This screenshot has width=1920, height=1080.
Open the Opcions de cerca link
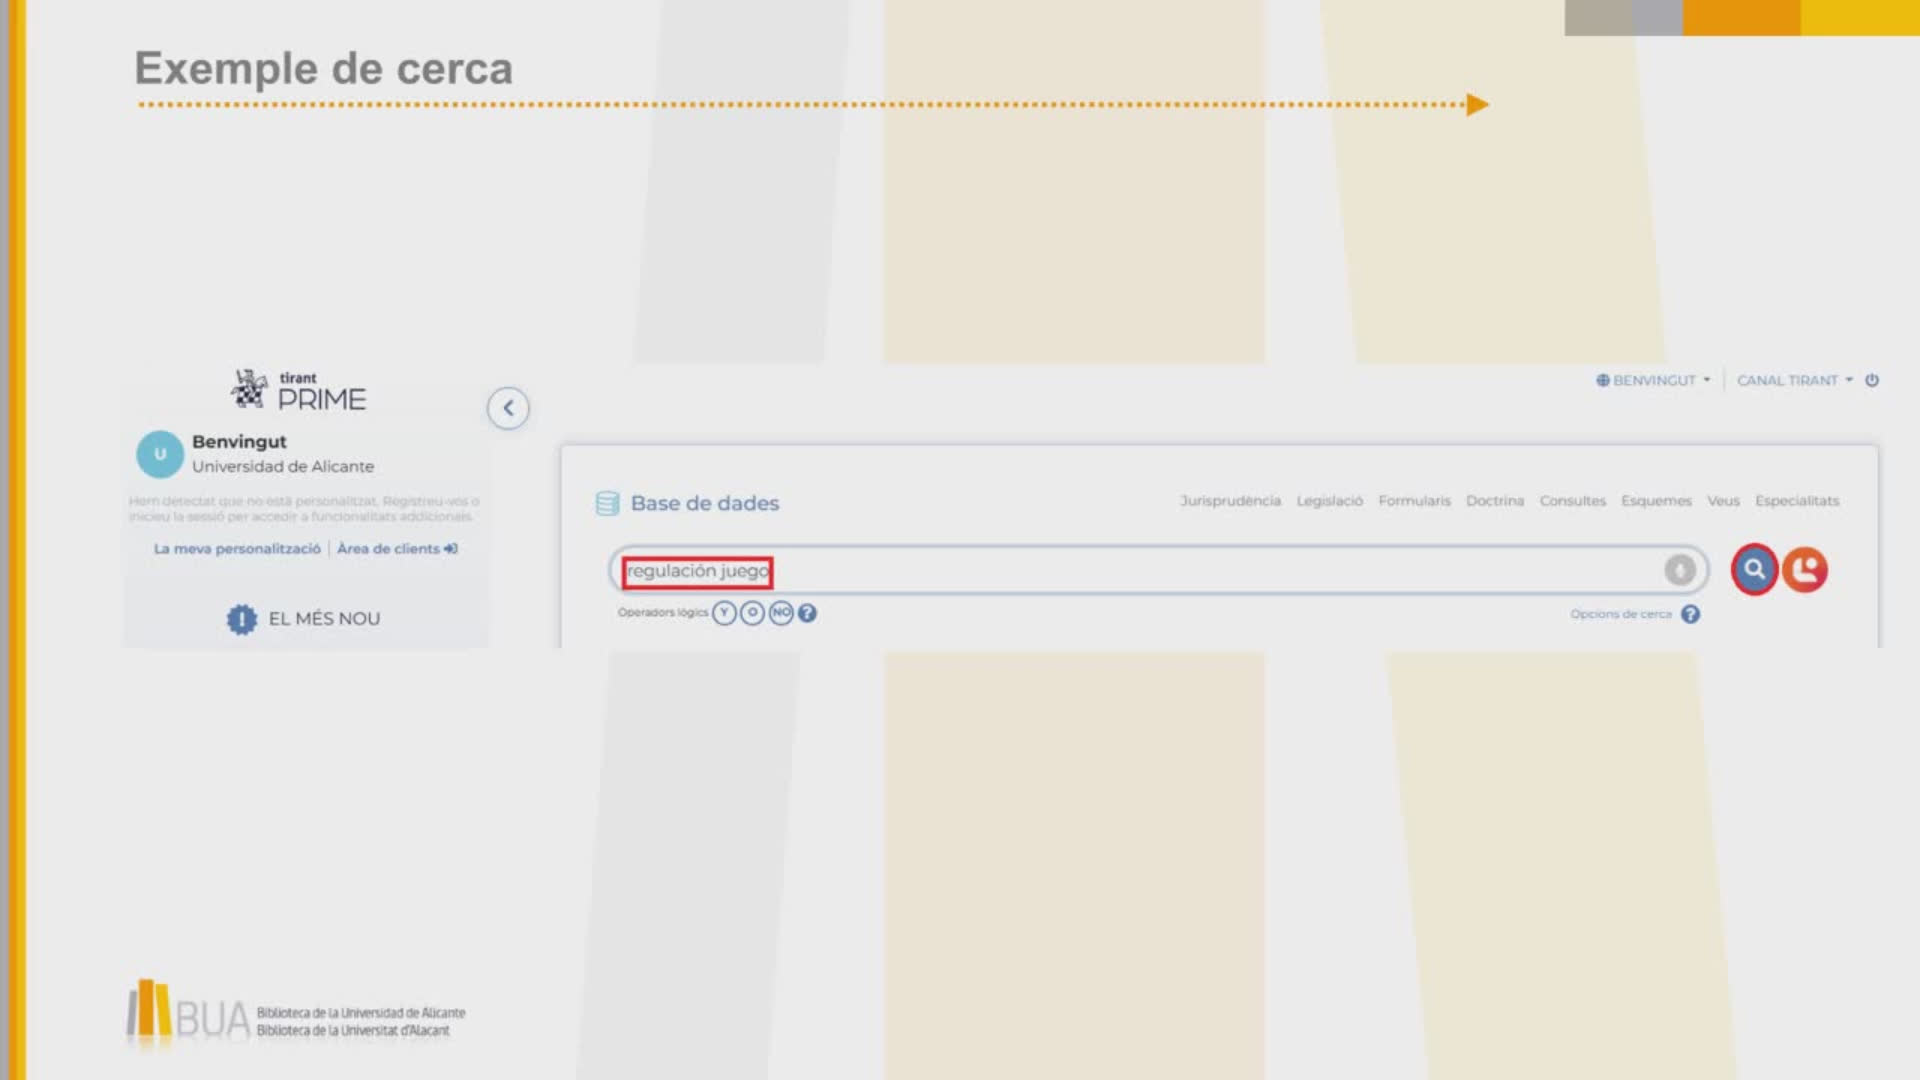pyautogui.click(x=1620, y=614)
